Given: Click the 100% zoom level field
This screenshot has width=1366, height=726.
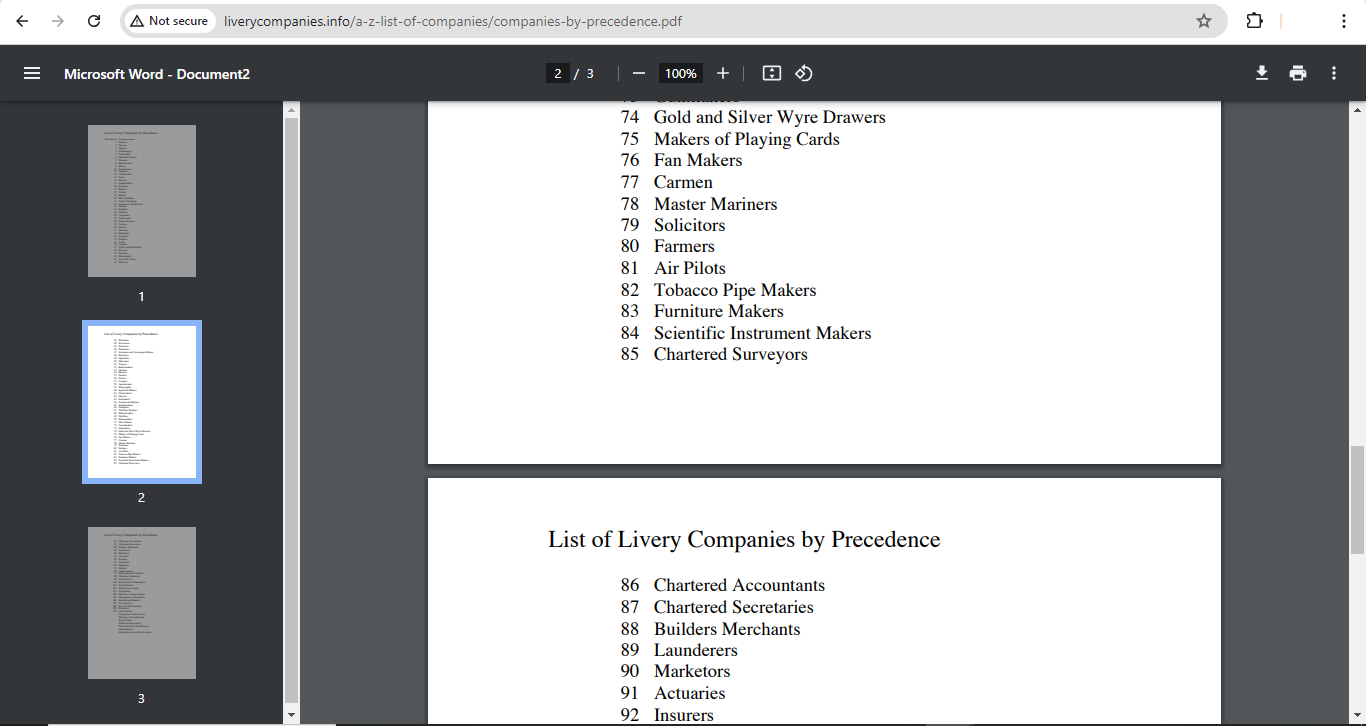Looking at the screenshot, I should coord(681,73).
